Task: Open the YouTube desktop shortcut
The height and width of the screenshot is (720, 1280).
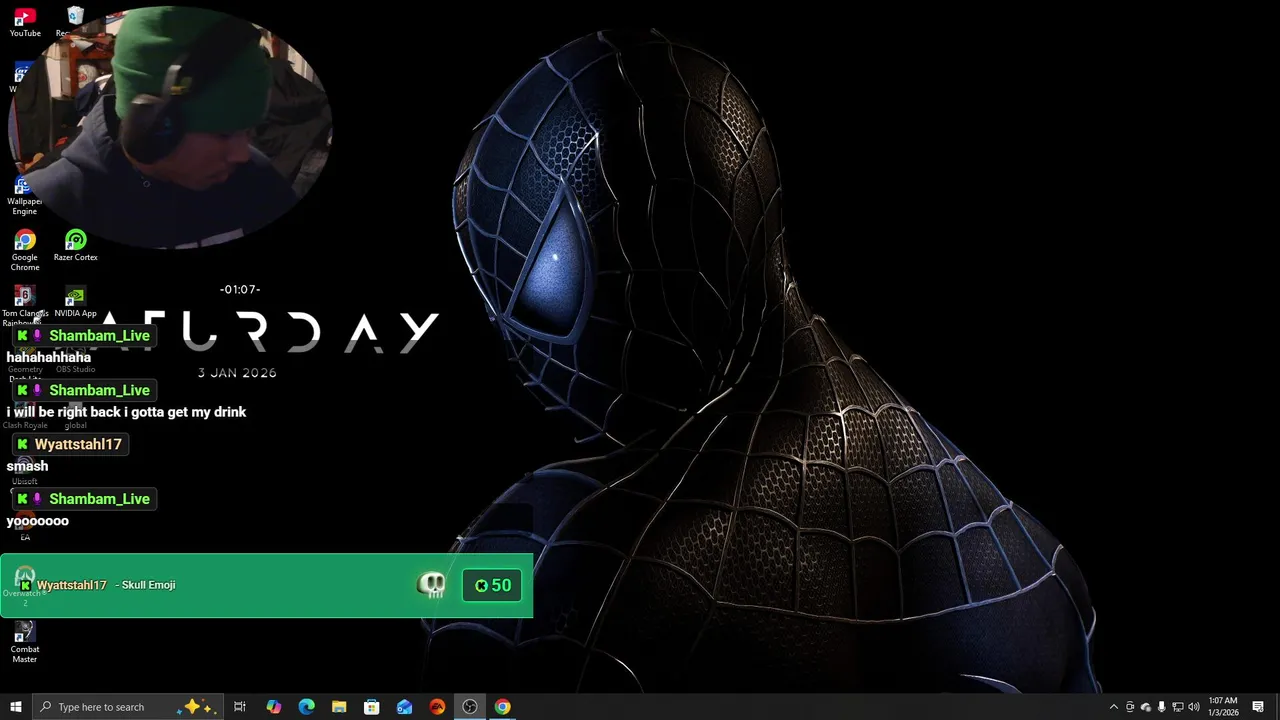Action: [x=25, y=22]
